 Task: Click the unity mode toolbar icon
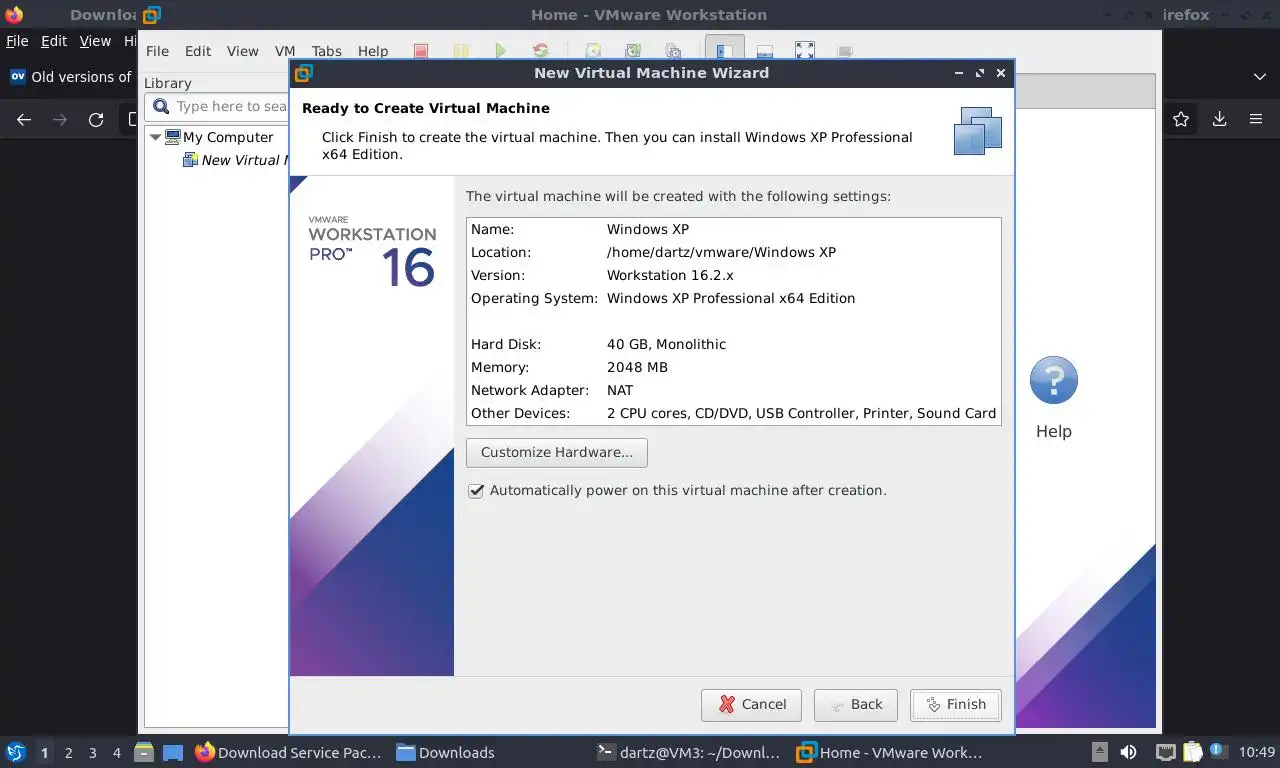click(x=845, y=51)
